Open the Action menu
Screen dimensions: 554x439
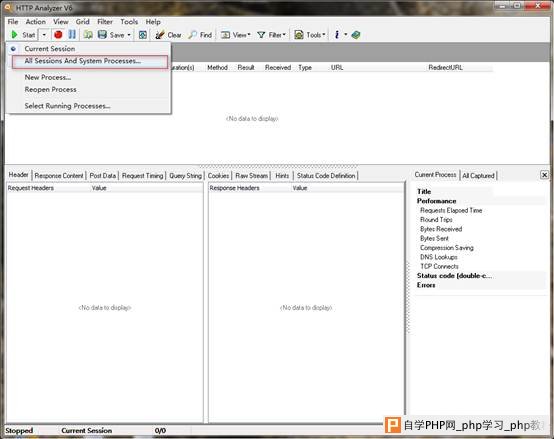tap(35, 22)
